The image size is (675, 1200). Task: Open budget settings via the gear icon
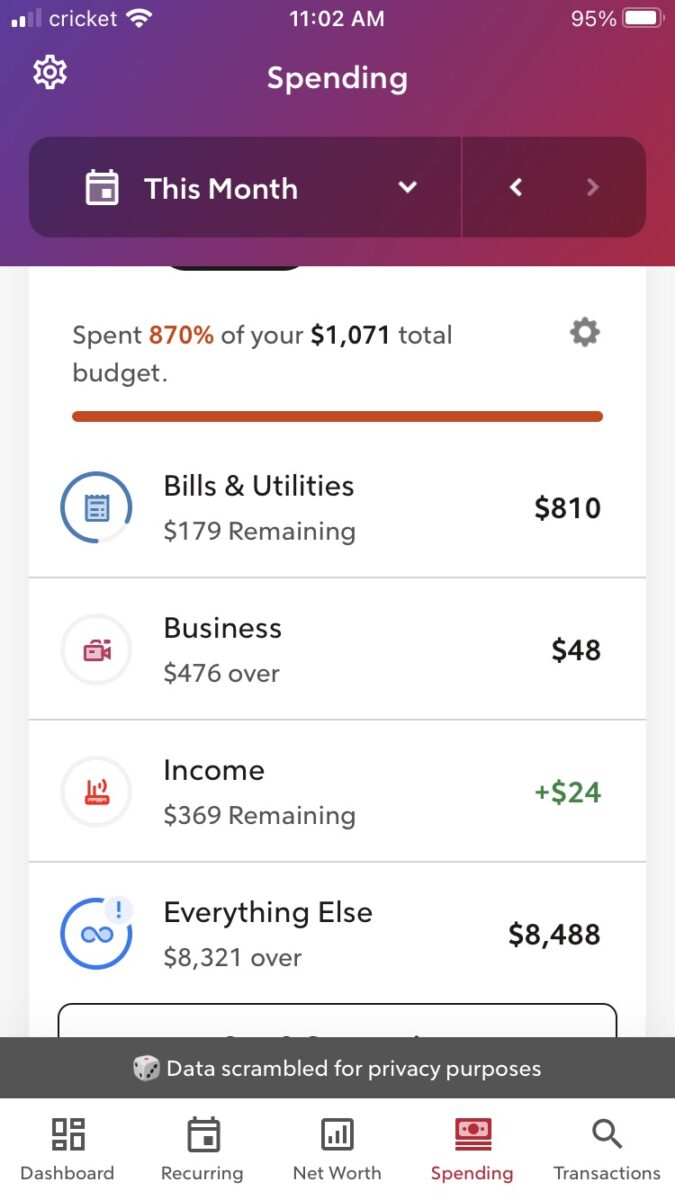click(x=584, y=333)
